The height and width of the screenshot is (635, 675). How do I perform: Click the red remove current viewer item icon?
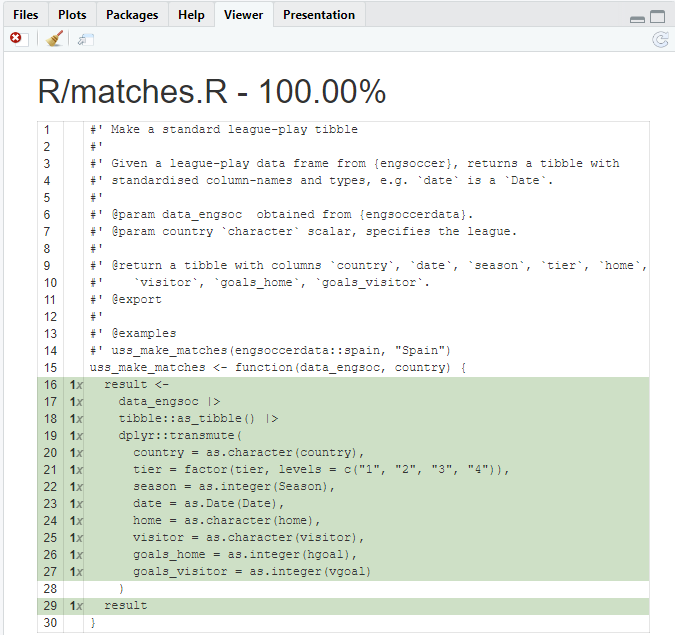point(16,38)
